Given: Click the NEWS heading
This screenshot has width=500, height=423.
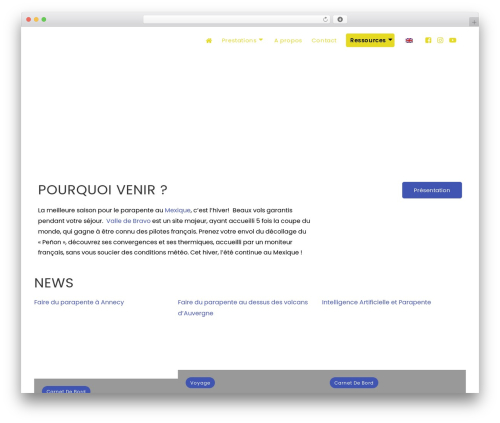Looking at the screenshot, I should (54, 283).
